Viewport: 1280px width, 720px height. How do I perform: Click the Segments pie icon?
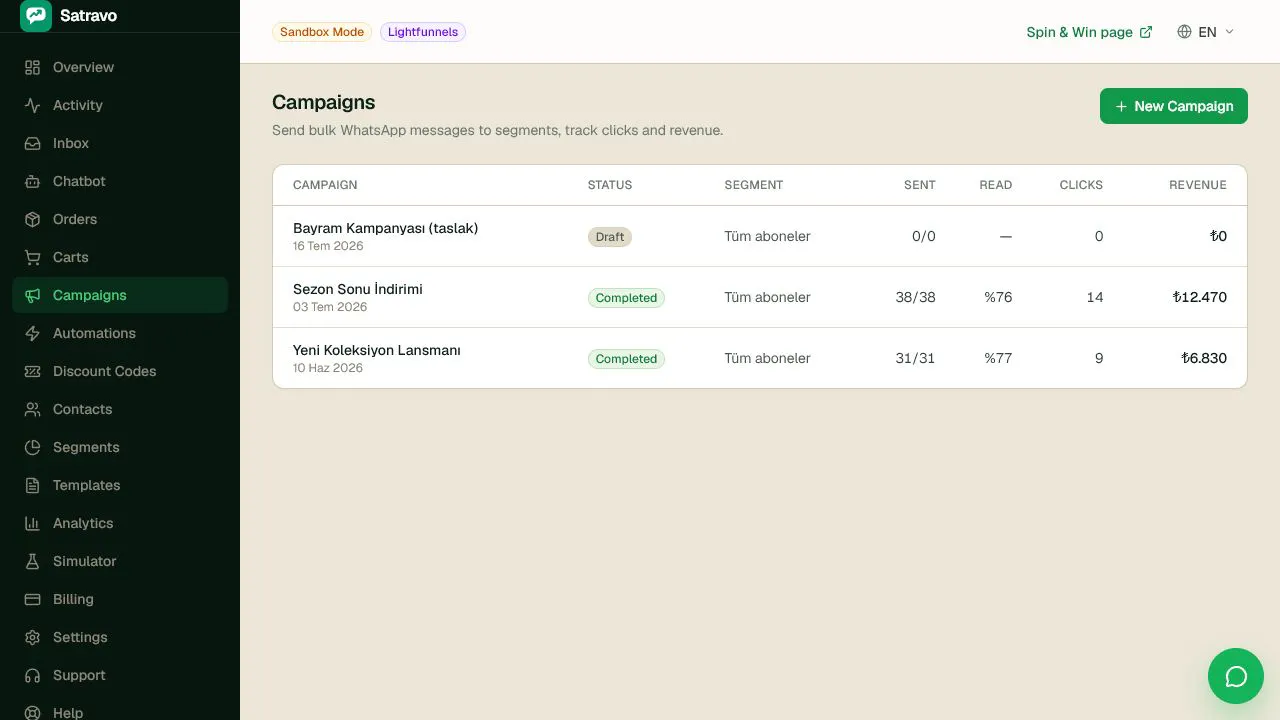[33, 447]
